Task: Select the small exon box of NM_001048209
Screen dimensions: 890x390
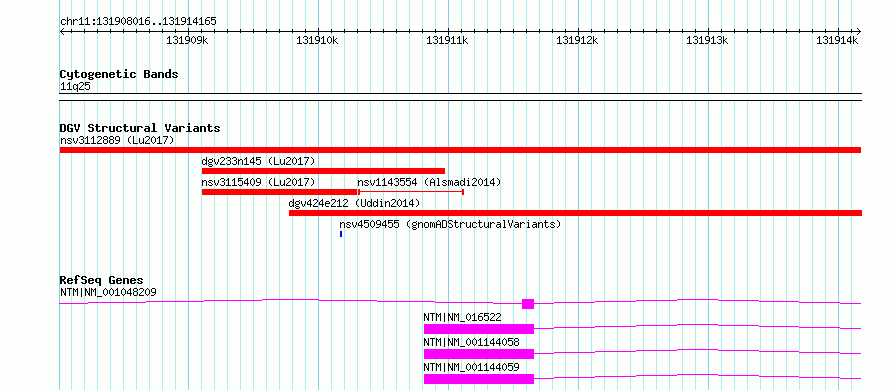Action: point(528,304)
